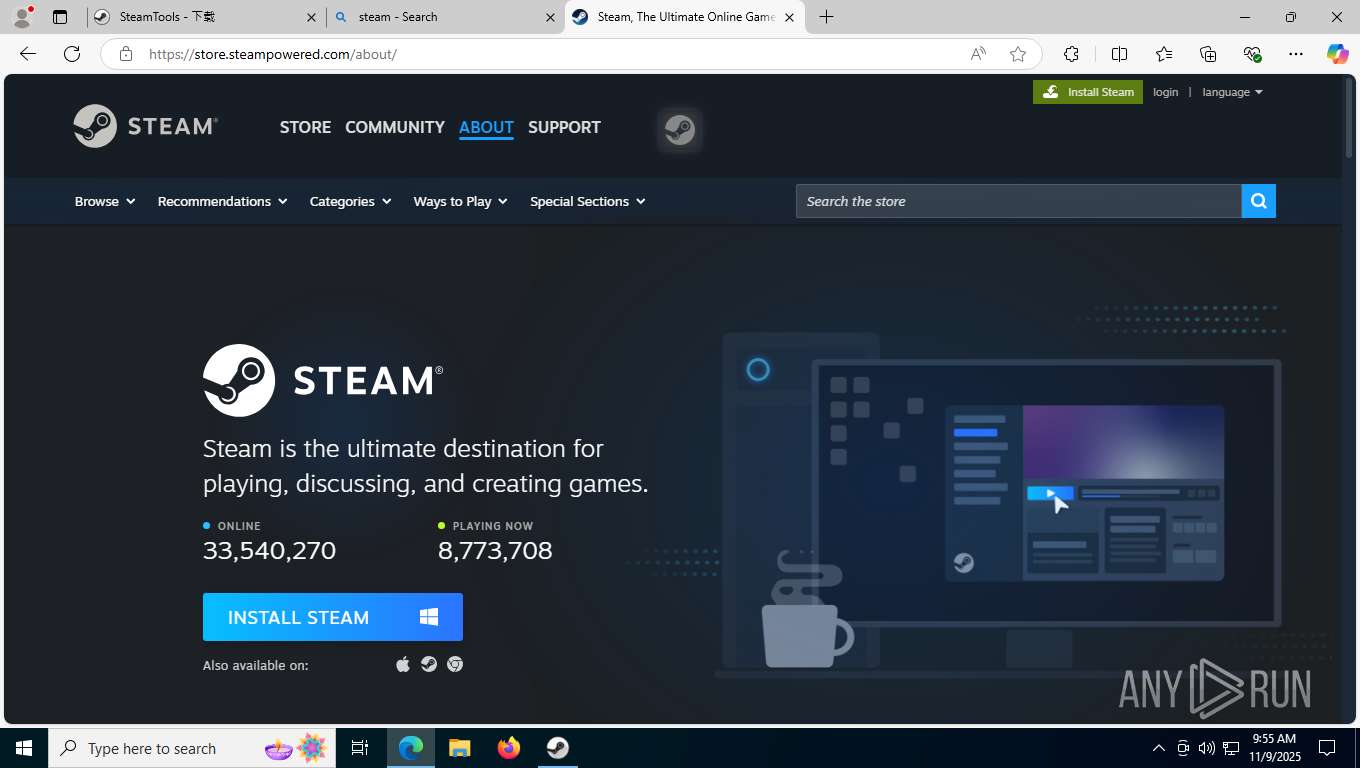
Task: Open the Windows Start button
Action: [24, 748]
